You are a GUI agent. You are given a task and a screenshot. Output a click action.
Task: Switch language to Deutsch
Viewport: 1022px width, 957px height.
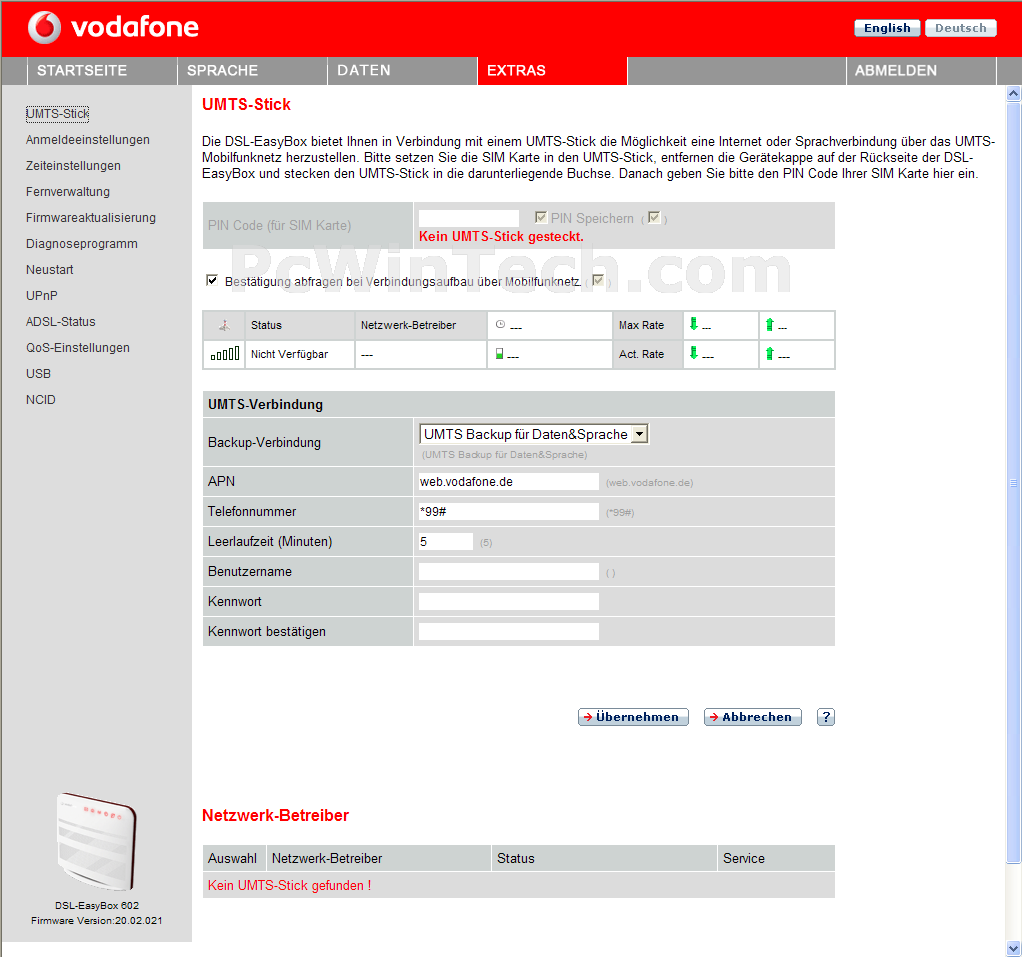[961, 28]
